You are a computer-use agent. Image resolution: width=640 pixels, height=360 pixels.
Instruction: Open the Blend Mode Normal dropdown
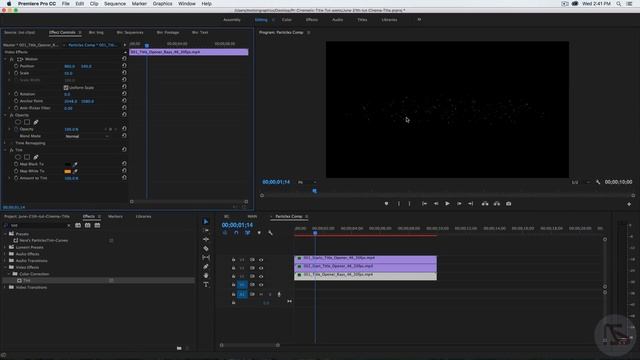coord(87,136)
